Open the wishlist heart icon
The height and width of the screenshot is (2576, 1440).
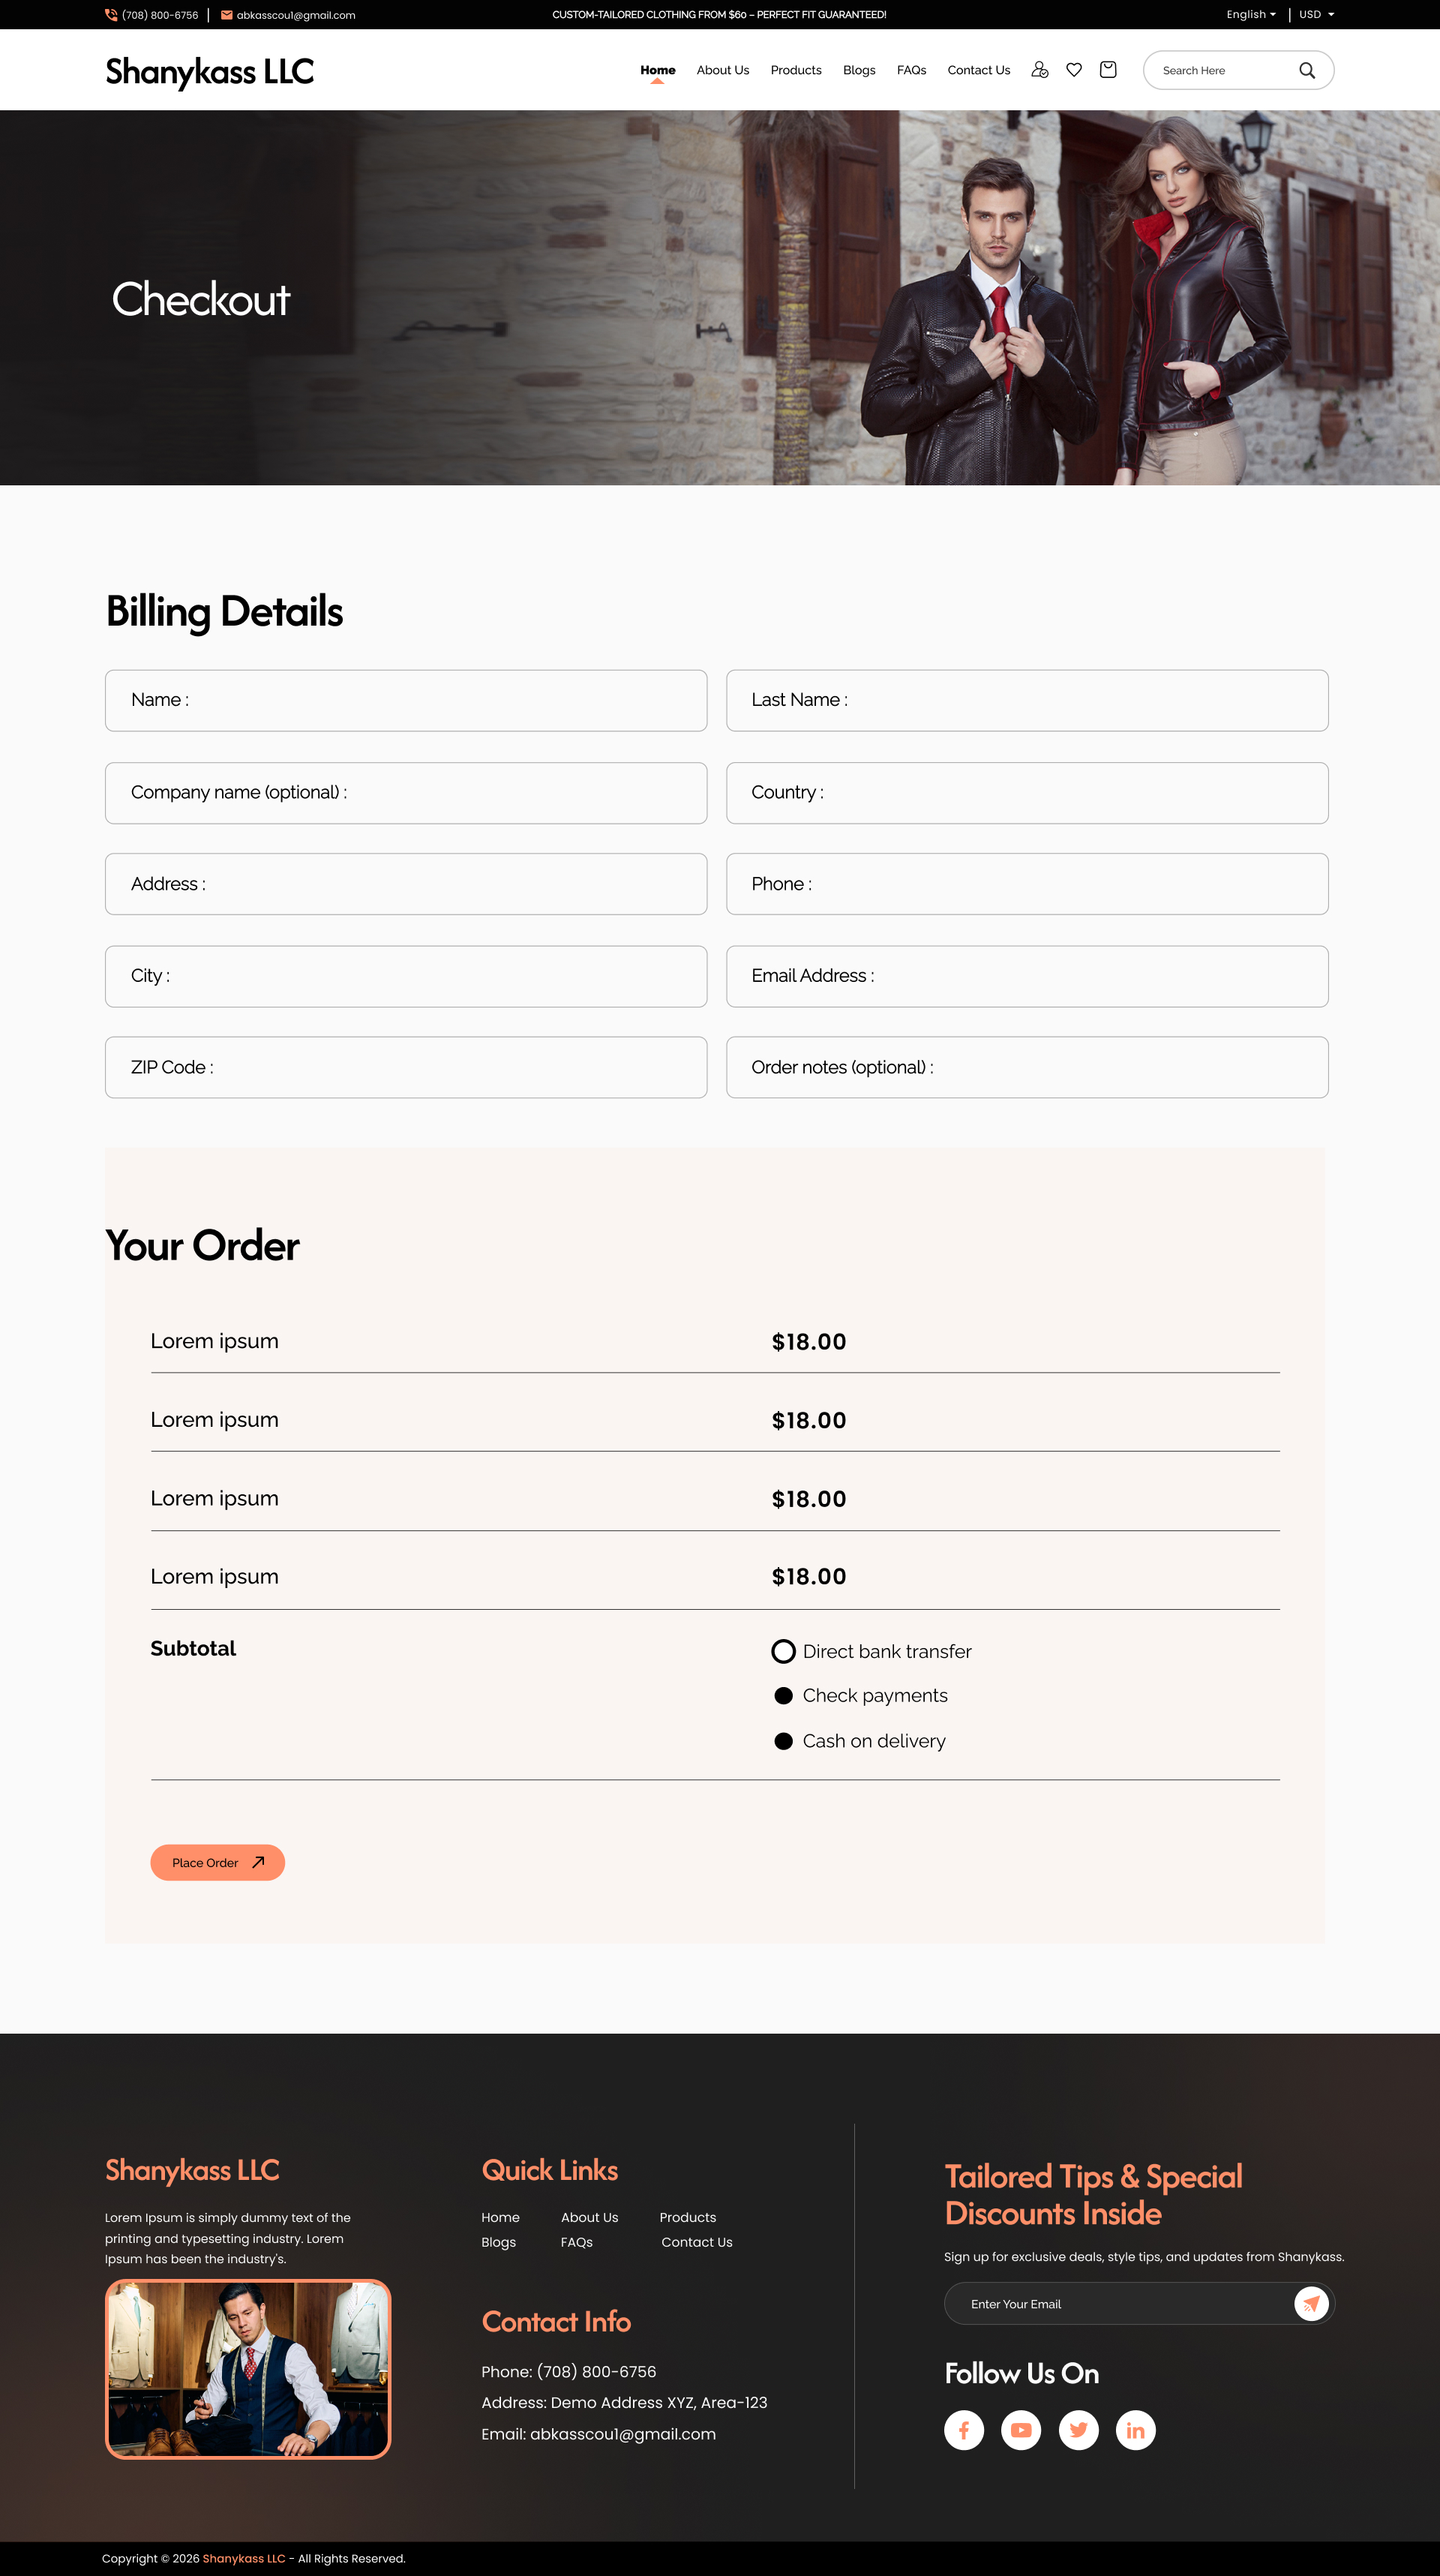click(1074, 70)
